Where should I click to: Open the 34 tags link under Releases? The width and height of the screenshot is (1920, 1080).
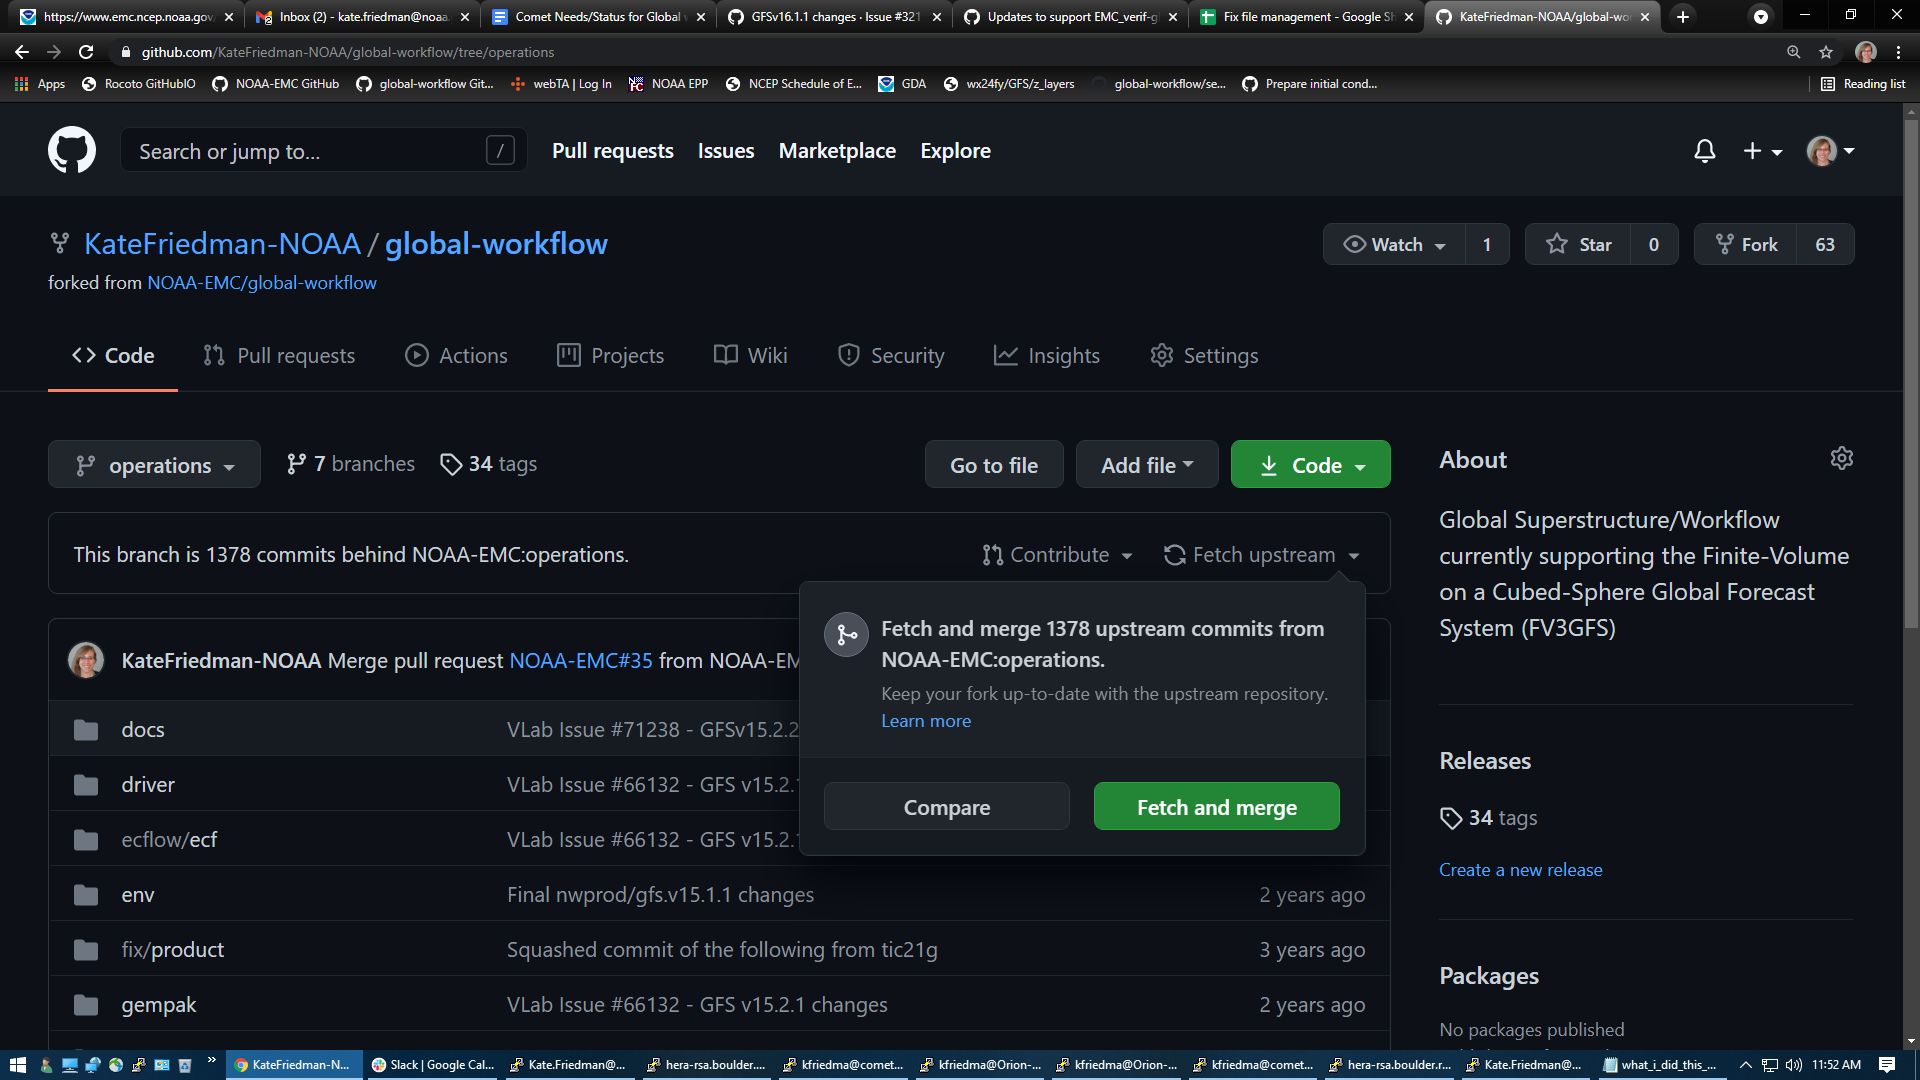[x=1488, y=818]
